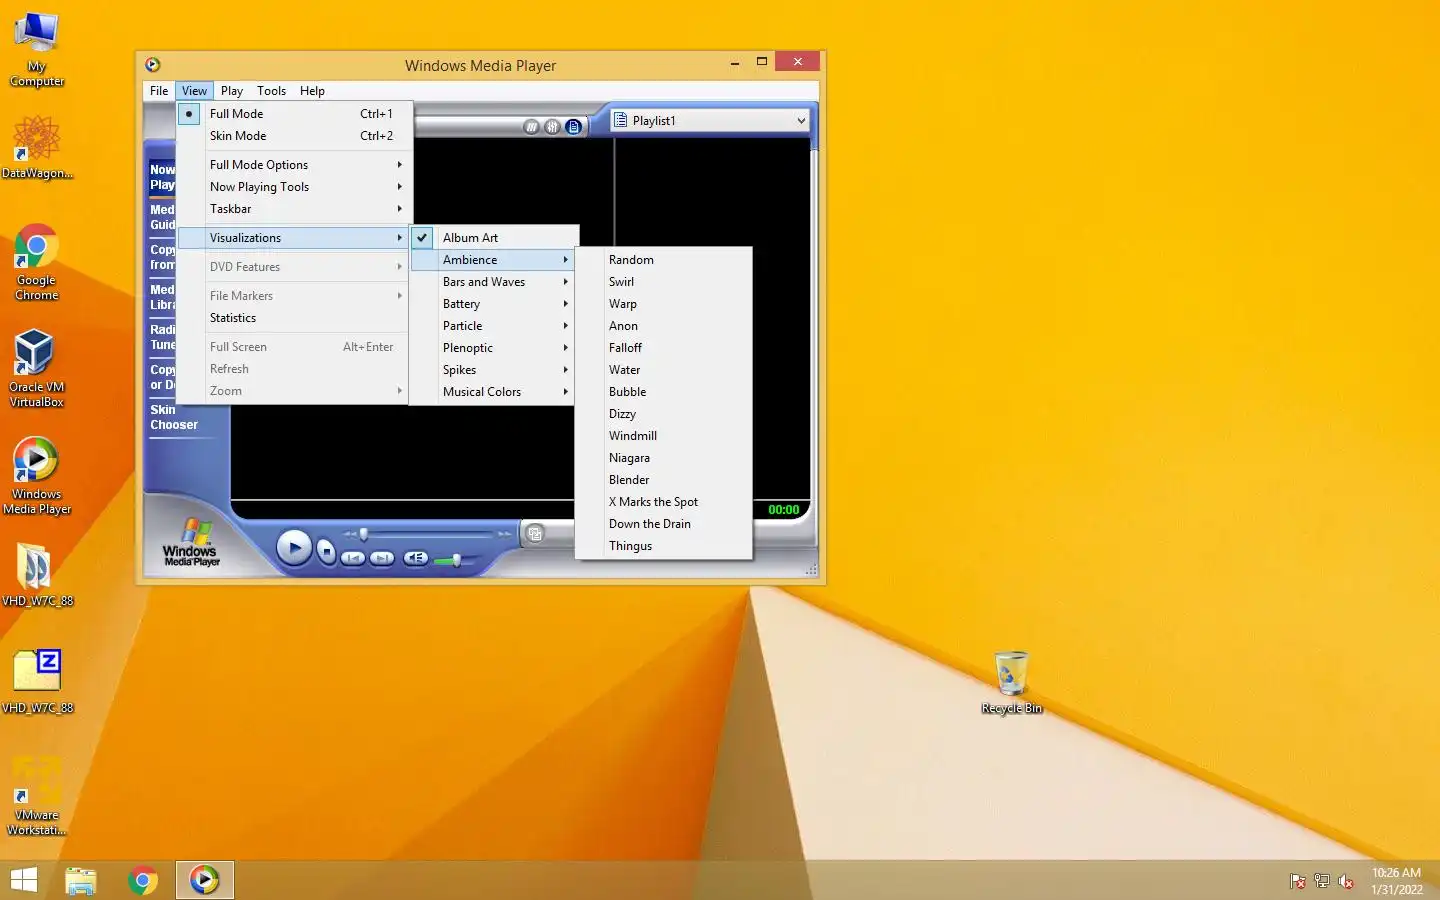This screenshot has width=1440, height=900.
Task: Click the Stop playback button
Action: 326,551
